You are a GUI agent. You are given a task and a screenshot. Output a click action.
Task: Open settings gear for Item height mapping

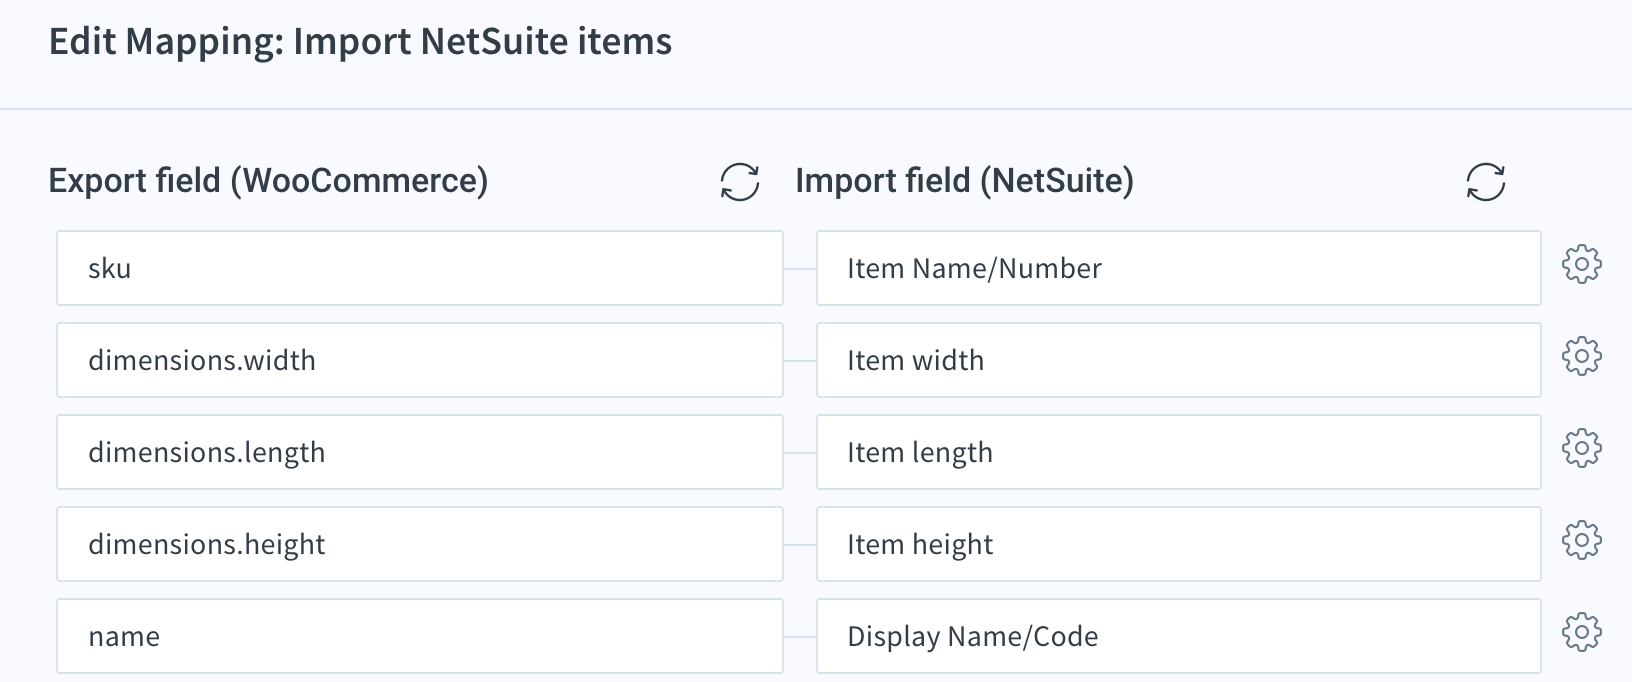click(1582, 541)
